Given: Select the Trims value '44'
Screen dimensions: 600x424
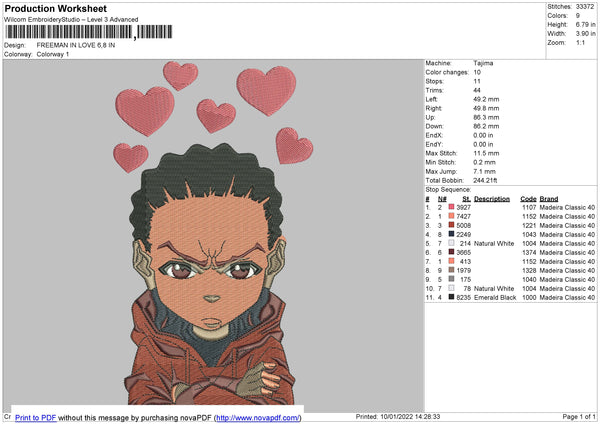Looking at the screenshot, I should click(477, 90).
